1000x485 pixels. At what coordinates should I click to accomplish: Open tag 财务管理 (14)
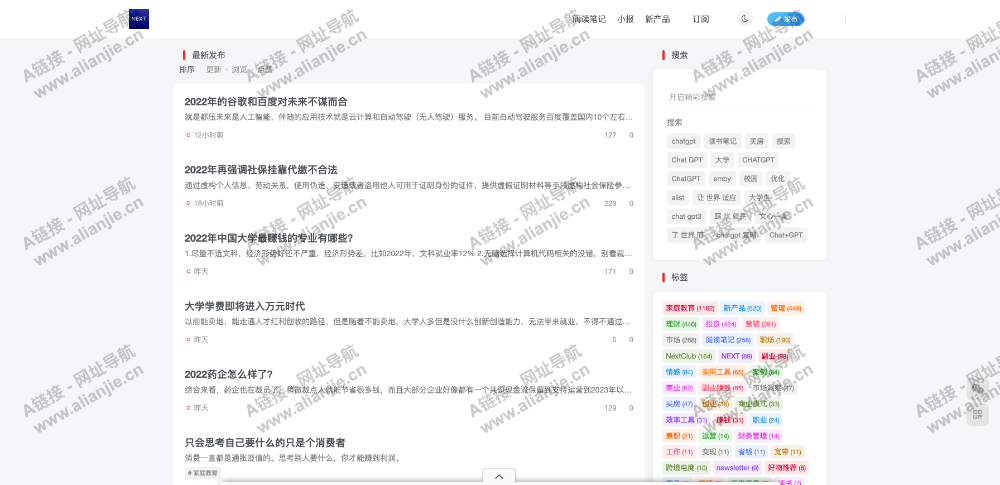[758, 436]
